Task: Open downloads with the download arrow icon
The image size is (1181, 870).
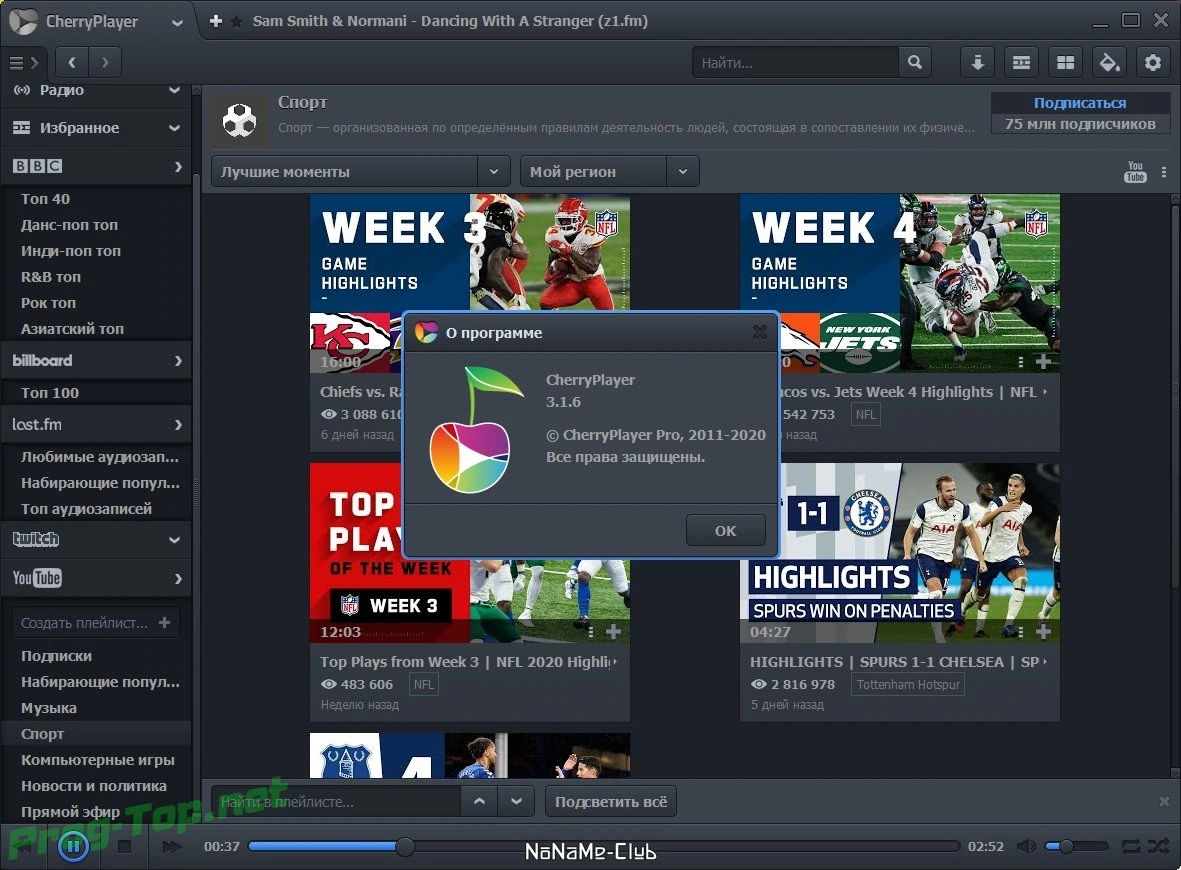Action: pos(978,63)
